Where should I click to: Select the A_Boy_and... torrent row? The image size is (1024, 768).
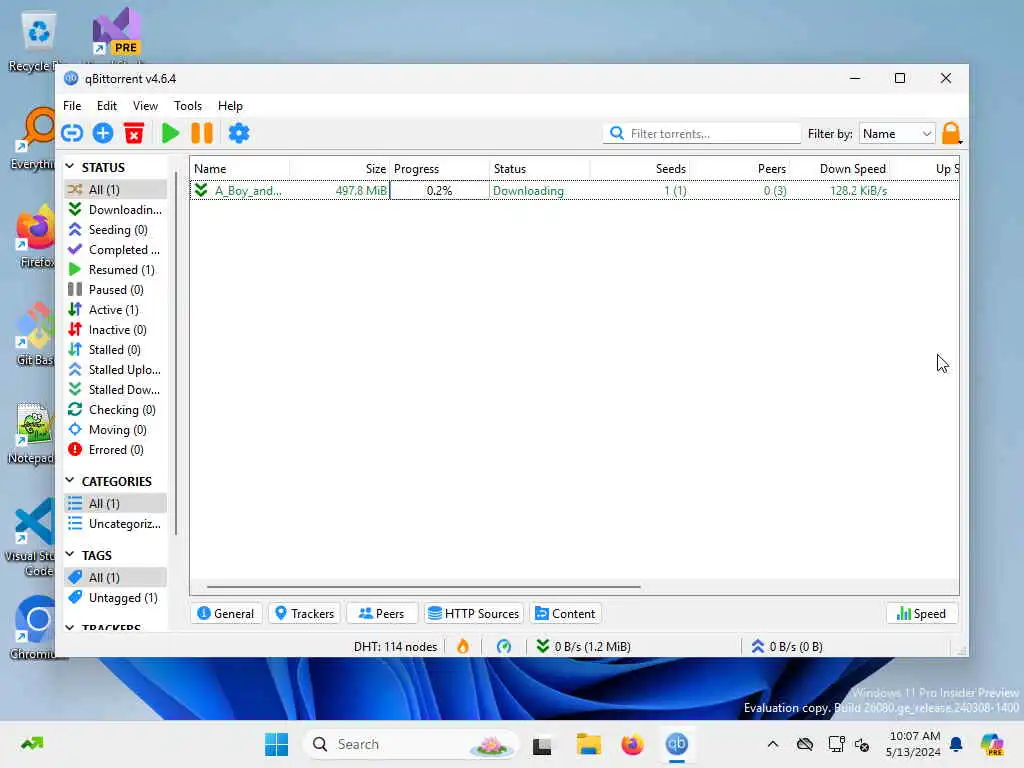pos(575,191)
